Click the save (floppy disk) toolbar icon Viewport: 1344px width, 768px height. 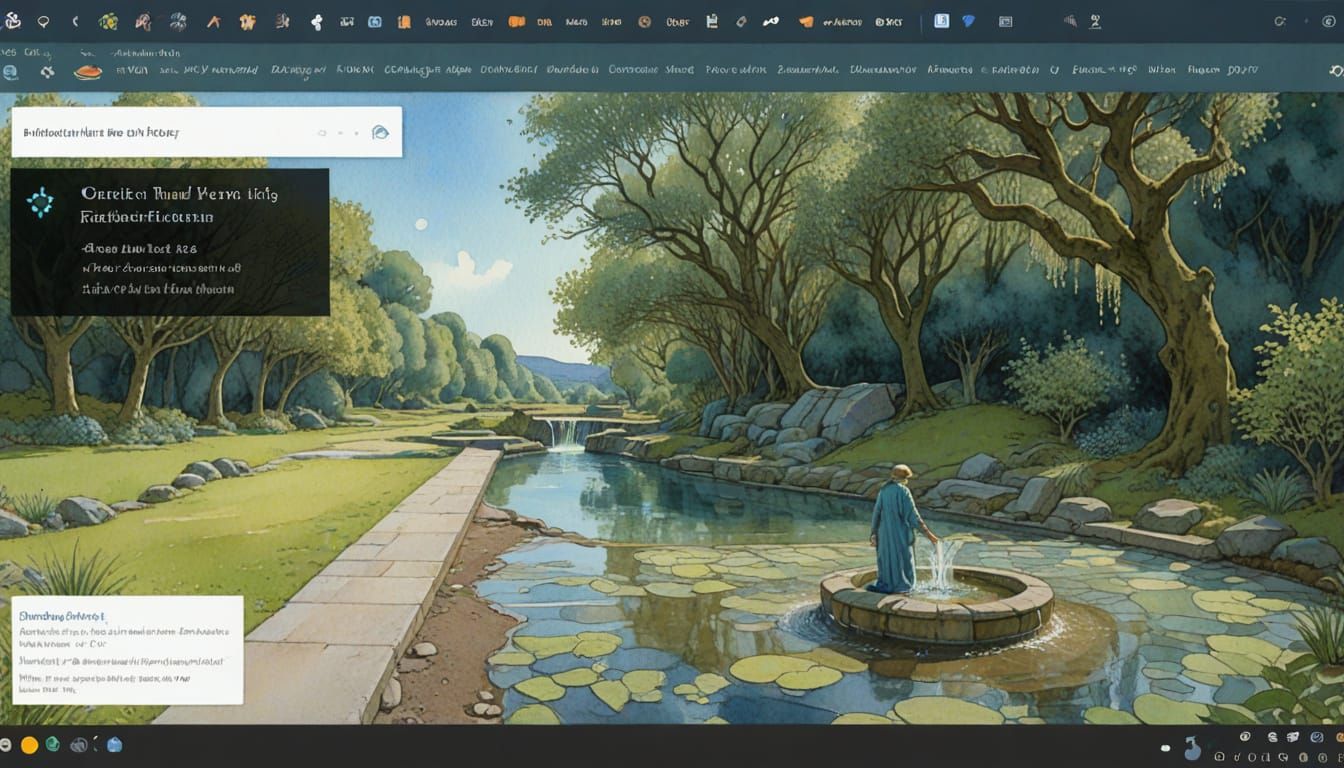(x=712, y=18)
